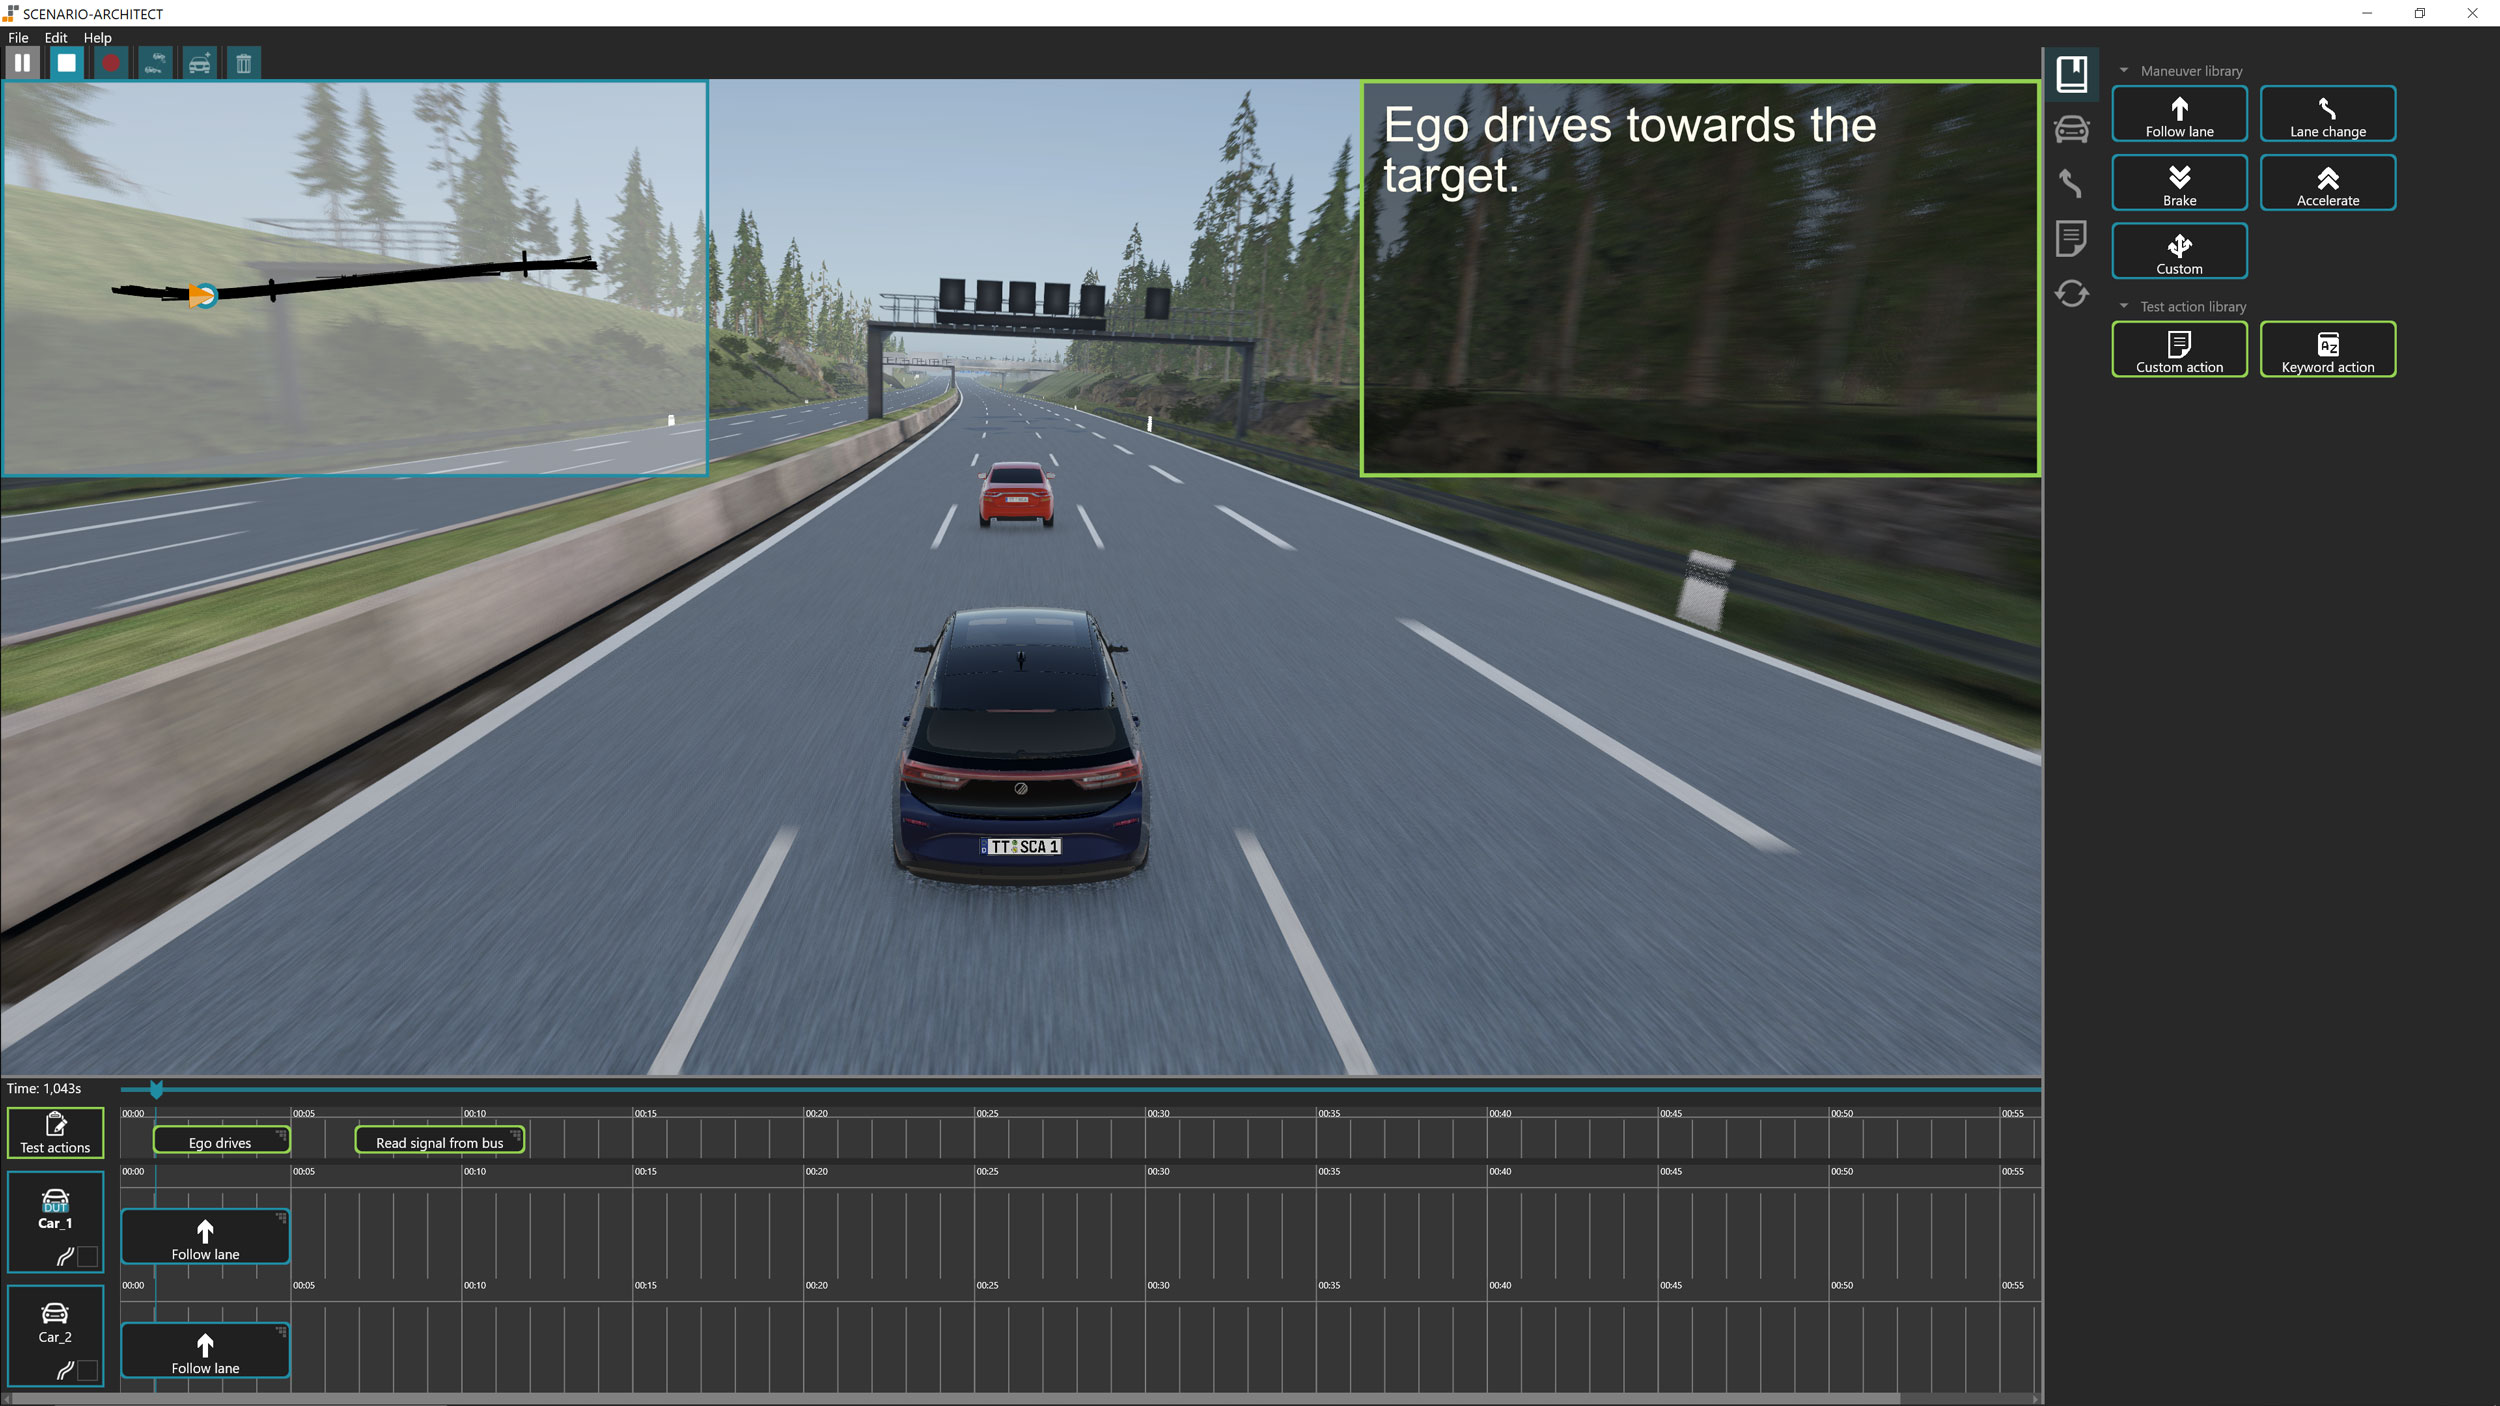This screenshot has height=1406, width=2500.
Task: Stop the simulation with the square button
Action: click(x=66, y=63)
